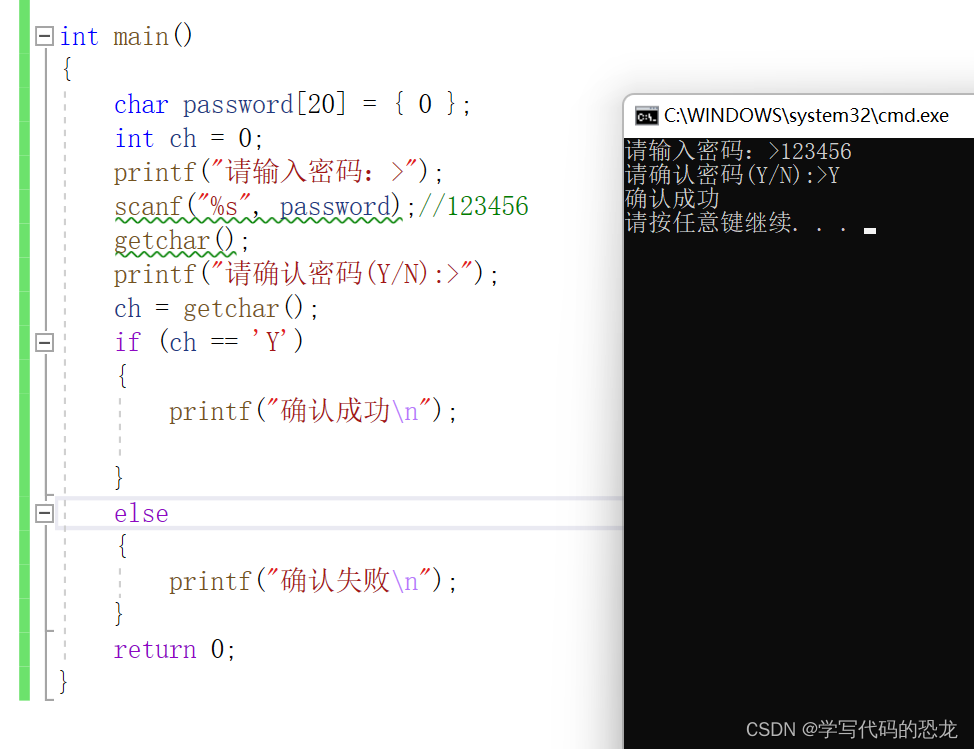Click the scanf("%s", password) statement
The height and width of the screenshot is (749, 974).
click(x=264, y=207)
